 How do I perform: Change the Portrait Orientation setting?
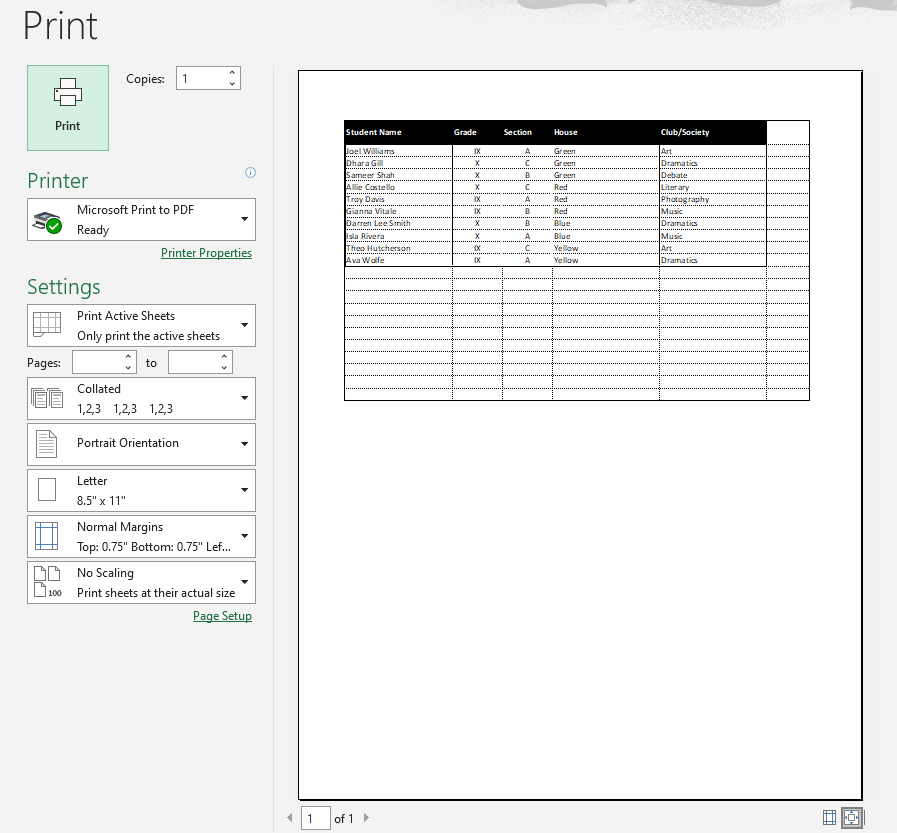[141, 444]
